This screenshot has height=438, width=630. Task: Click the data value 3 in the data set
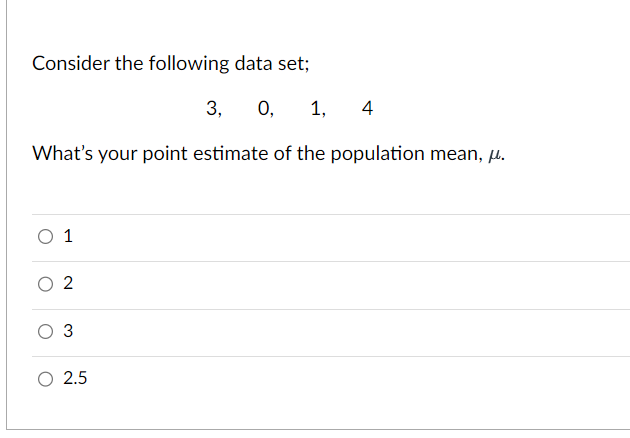[x=212, y=108]
